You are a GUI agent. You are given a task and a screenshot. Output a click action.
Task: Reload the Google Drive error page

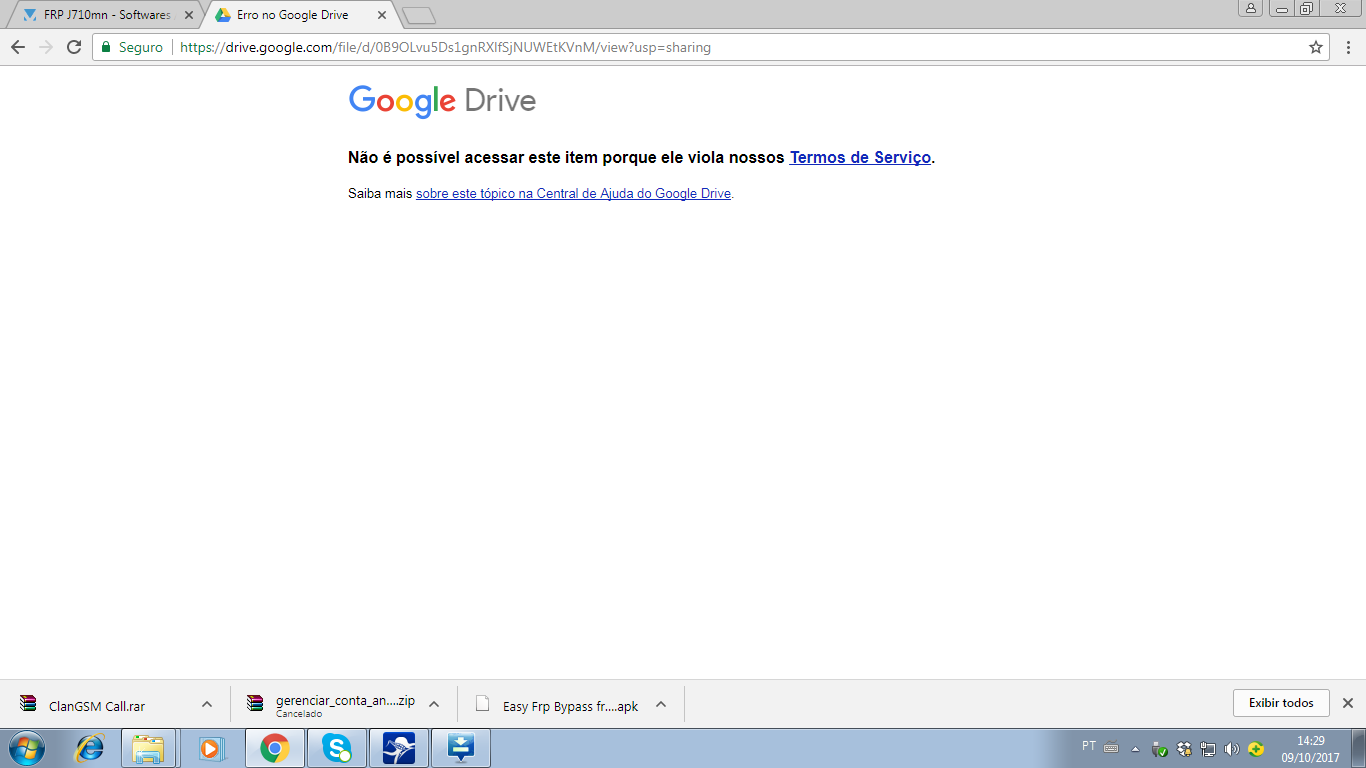pos(74,47)
